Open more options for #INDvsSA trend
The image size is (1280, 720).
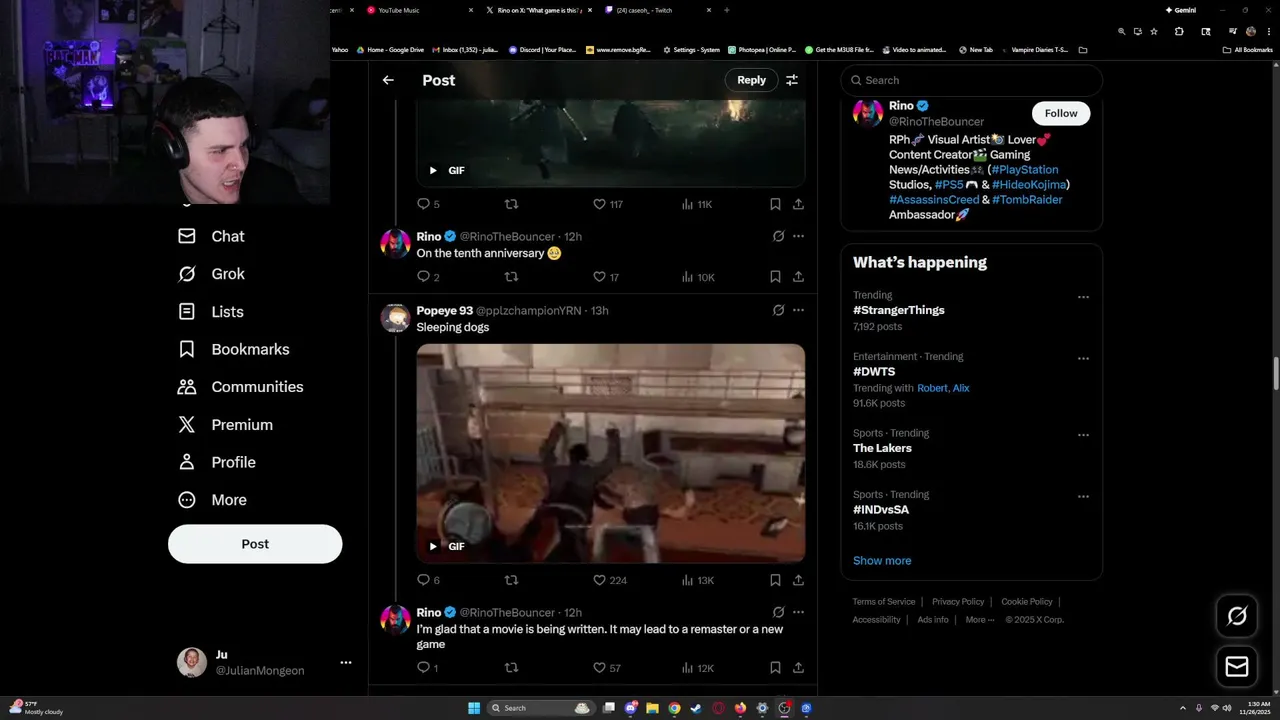pos(1083,496)
